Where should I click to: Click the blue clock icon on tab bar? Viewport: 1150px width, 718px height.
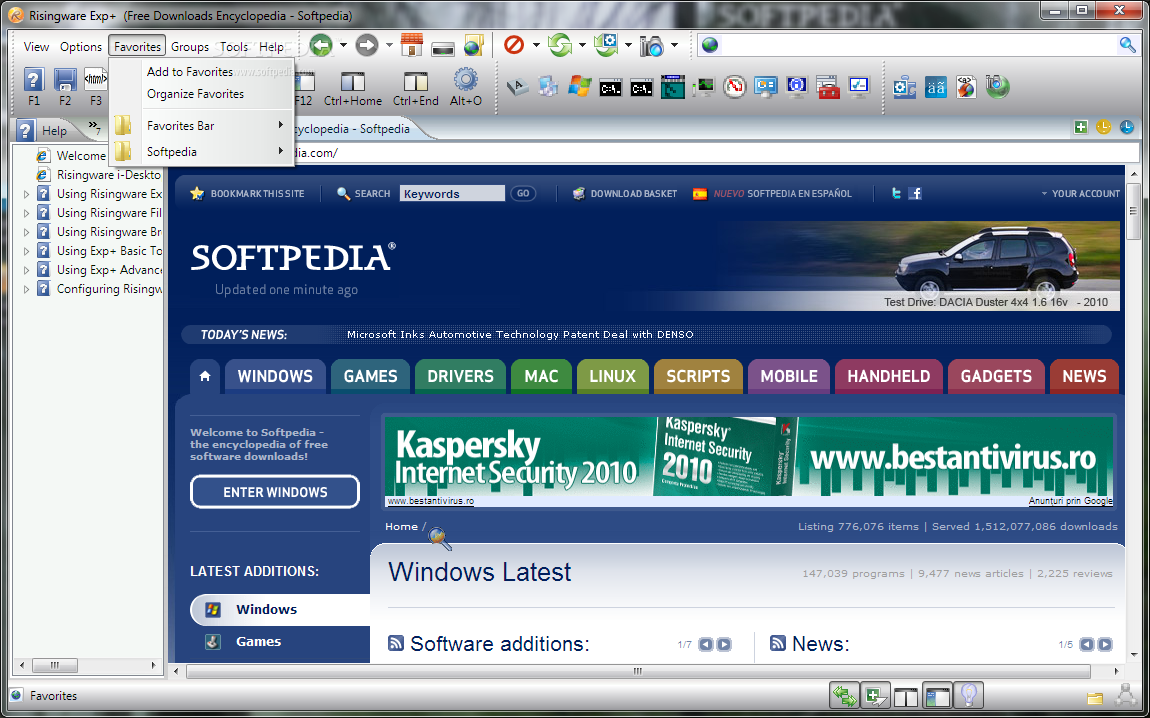tap(1127, 127)
